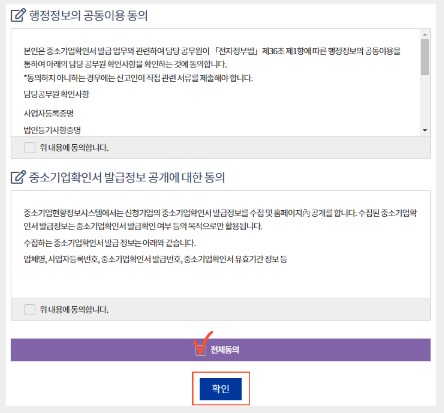Click 위 내용에 동의합니다 label in second section
The height and width of the screenshot is (413, 444).
coord(74,310)
